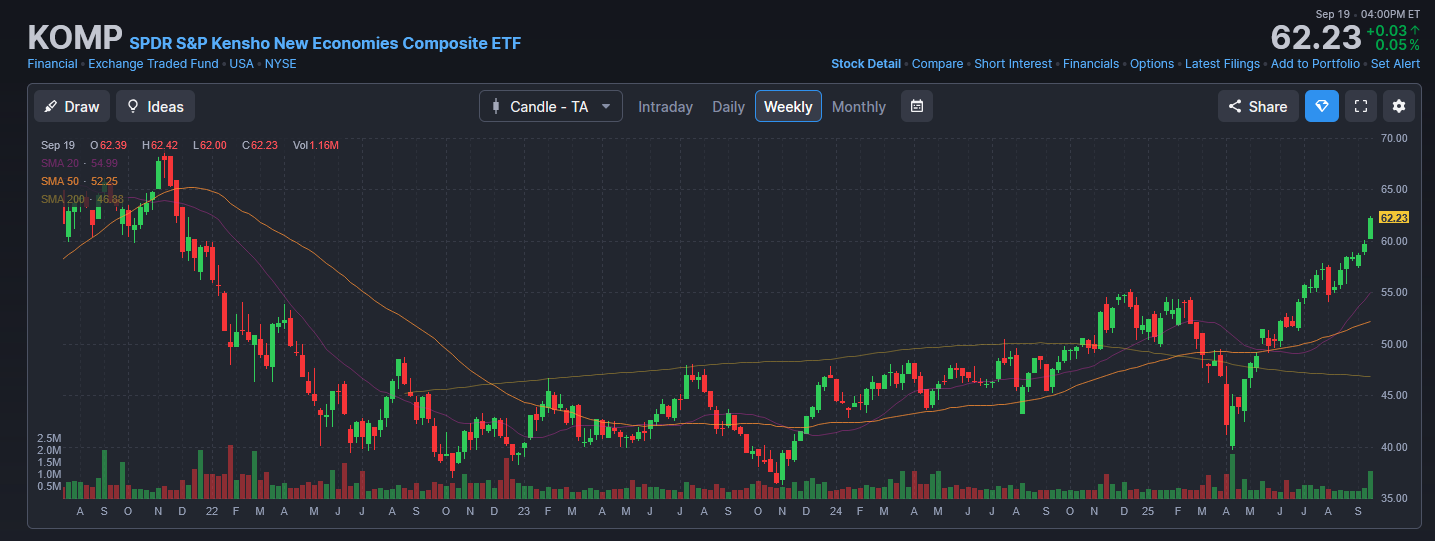Open the Draw tool with pencil icon

[72, 106]
